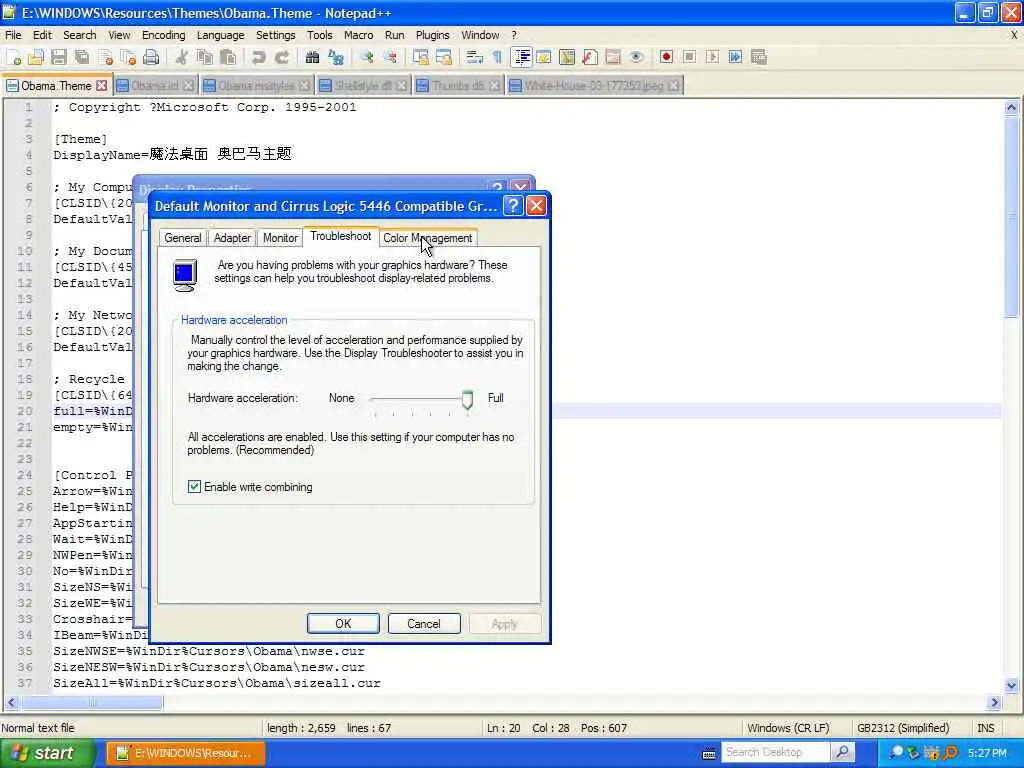This screenshot has height=768, width=1024.
Task: Click the Save toolbar icon
Action: click(x=59, y=57)
